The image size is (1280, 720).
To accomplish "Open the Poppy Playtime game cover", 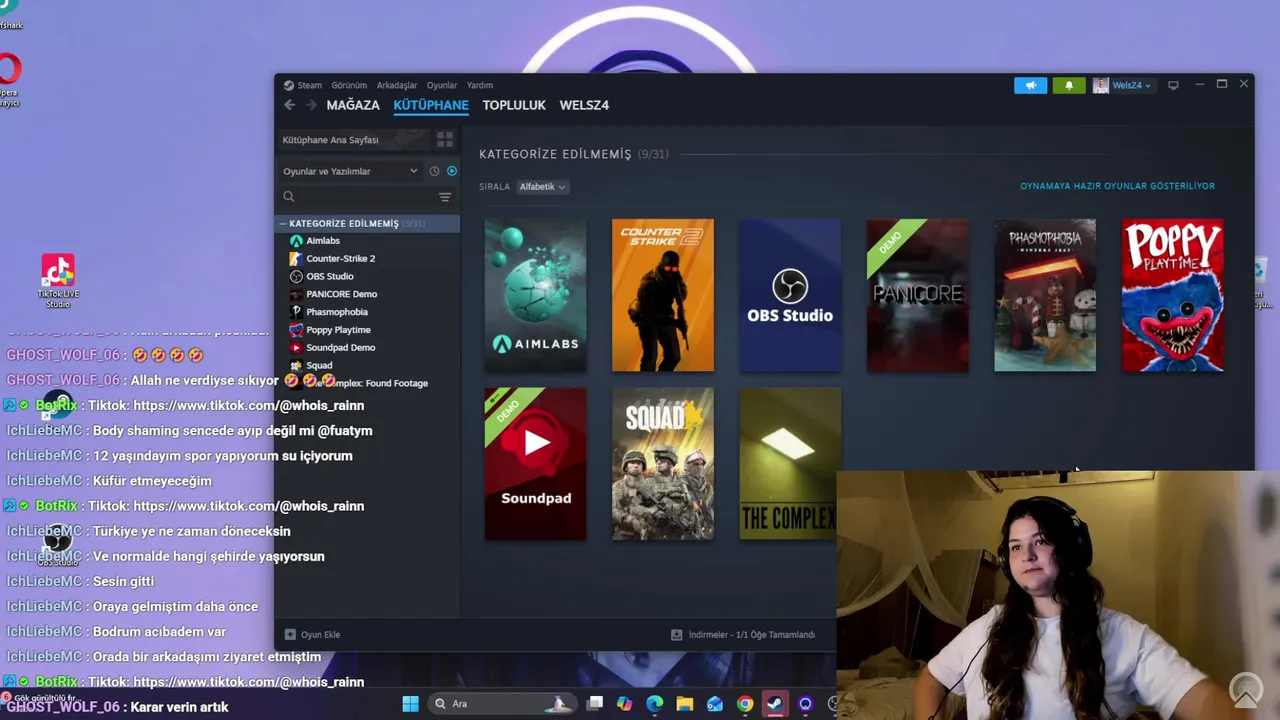I will click(1173, 295).
